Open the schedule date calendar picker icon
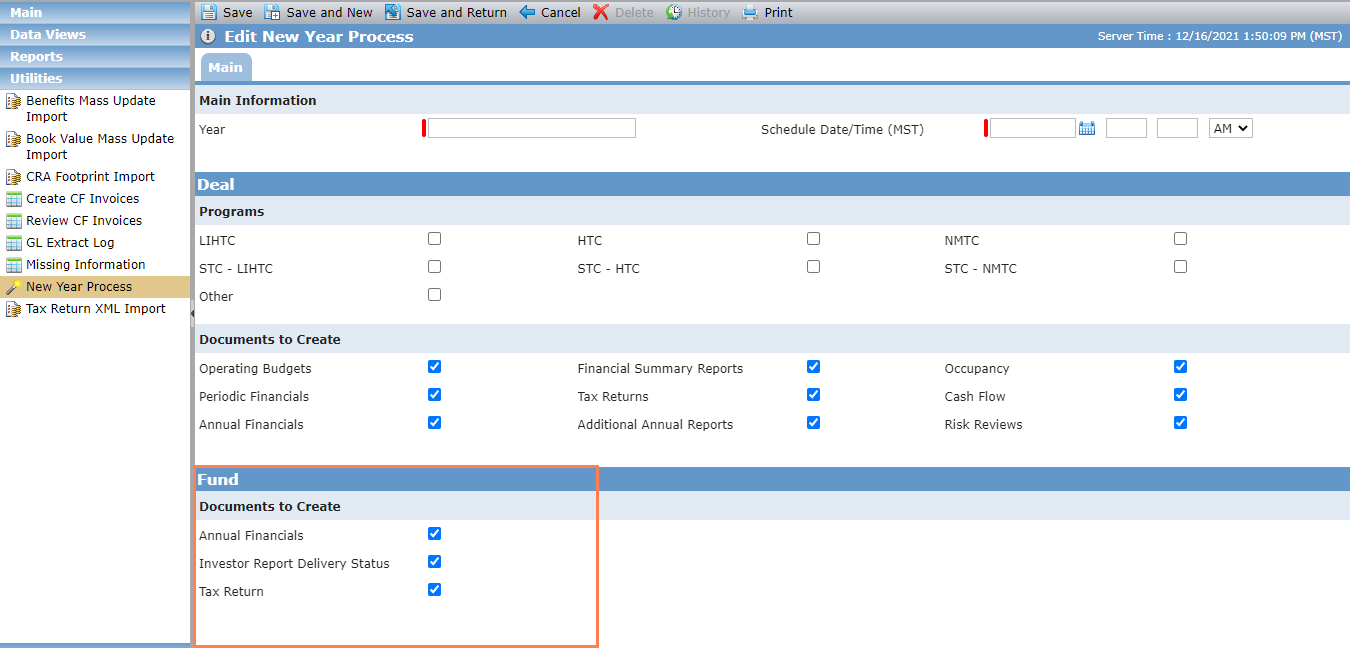The width and height of the screenshot is (1350, 648). click(x=1087, y=128)
